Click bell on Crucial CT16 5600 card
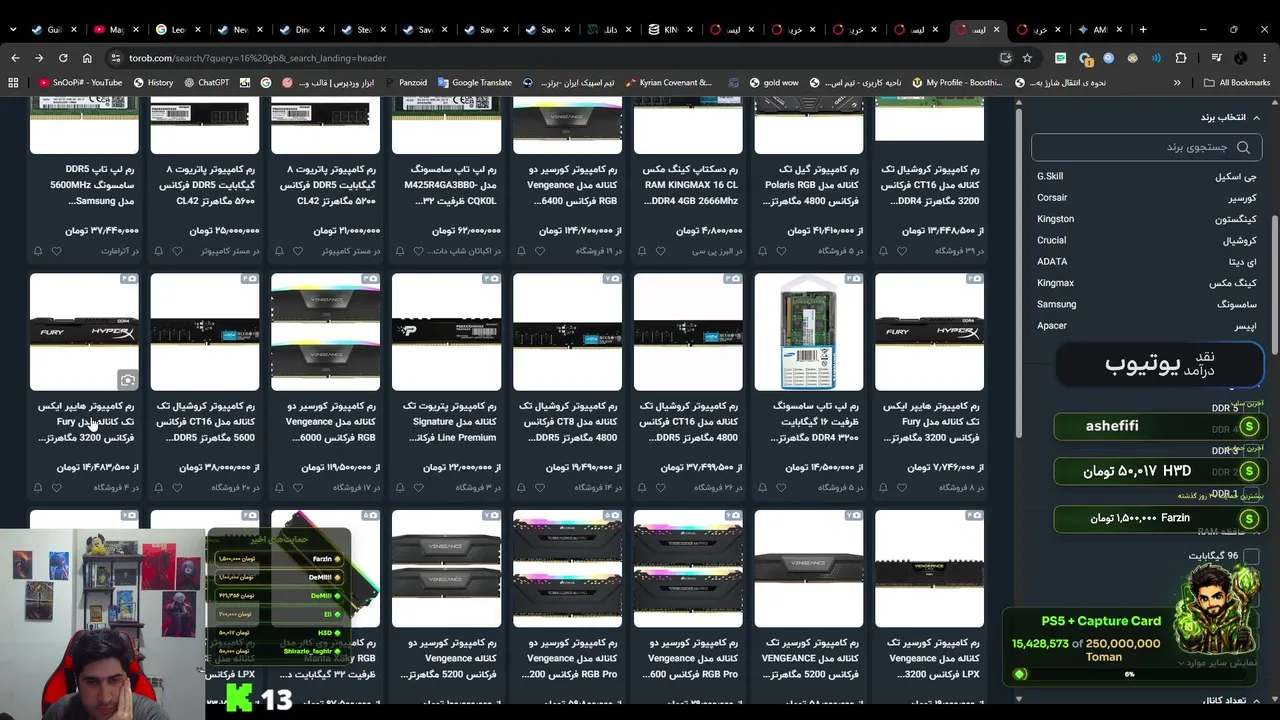 point(158,488)
